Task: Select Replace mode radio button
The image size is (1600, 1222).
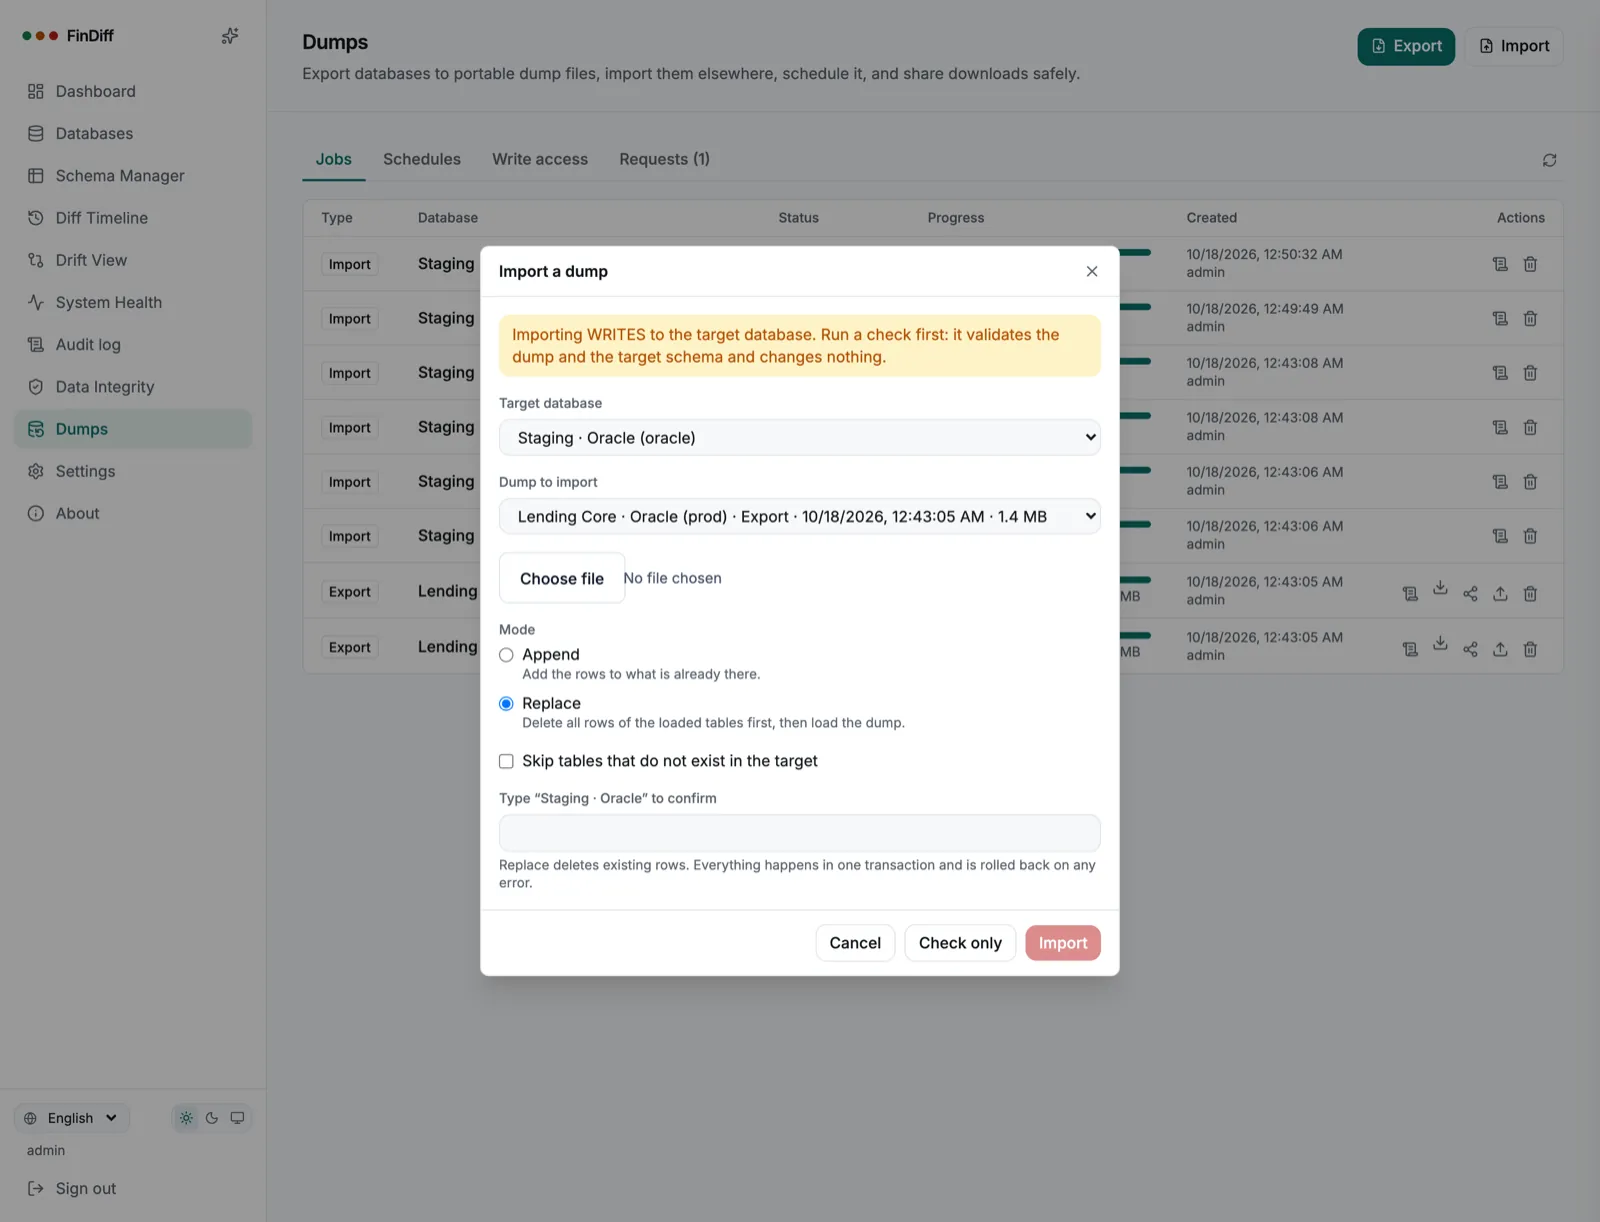Action: 506,704
